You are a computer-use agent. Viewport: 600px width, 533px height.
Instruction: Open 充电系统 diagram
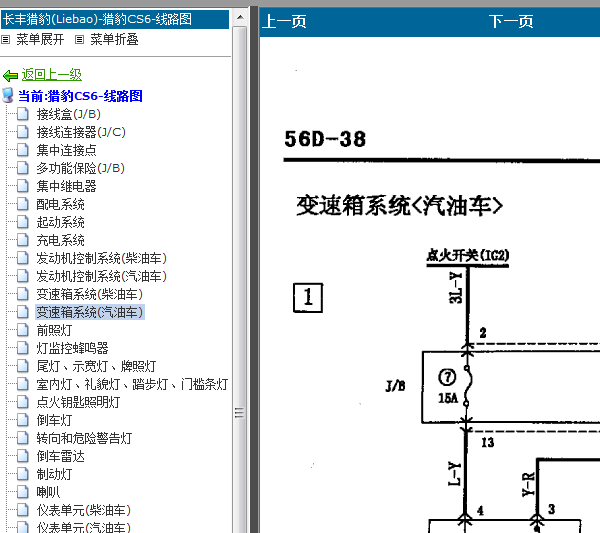[x=60, y=240]
